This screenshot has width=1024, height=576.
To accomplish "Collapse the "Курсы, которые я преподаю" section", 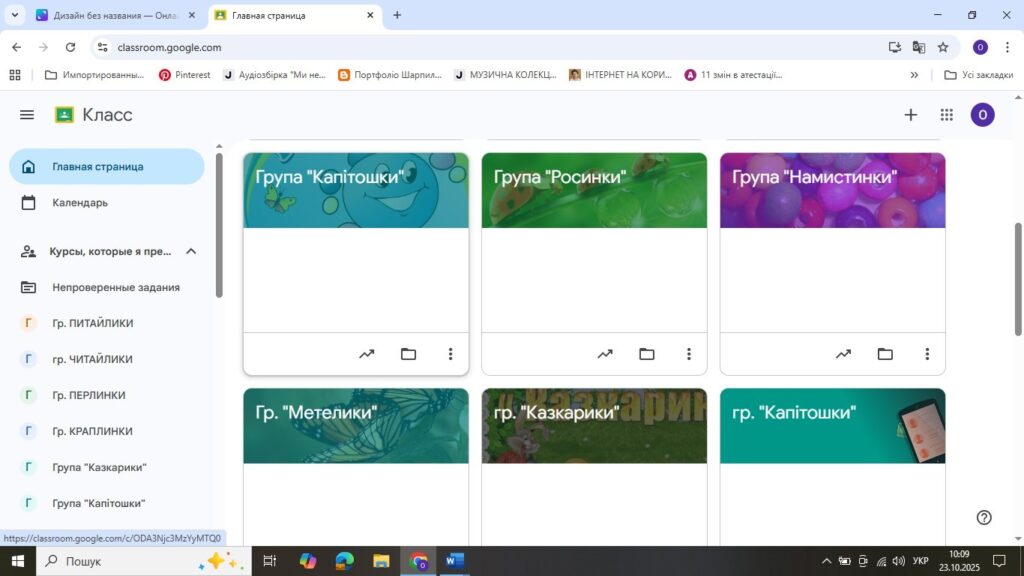I will [191, 251].
